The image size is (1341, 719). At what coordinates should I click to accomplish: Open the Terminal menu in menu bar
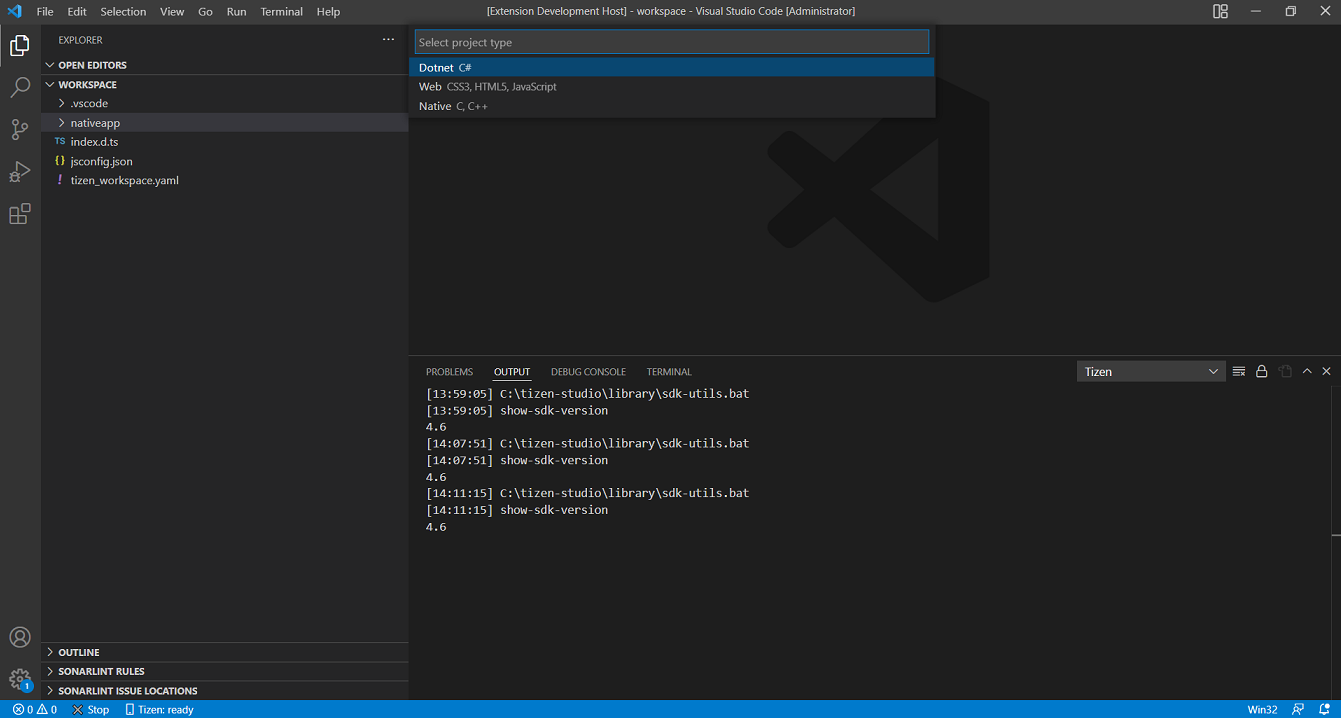(281, 12)
